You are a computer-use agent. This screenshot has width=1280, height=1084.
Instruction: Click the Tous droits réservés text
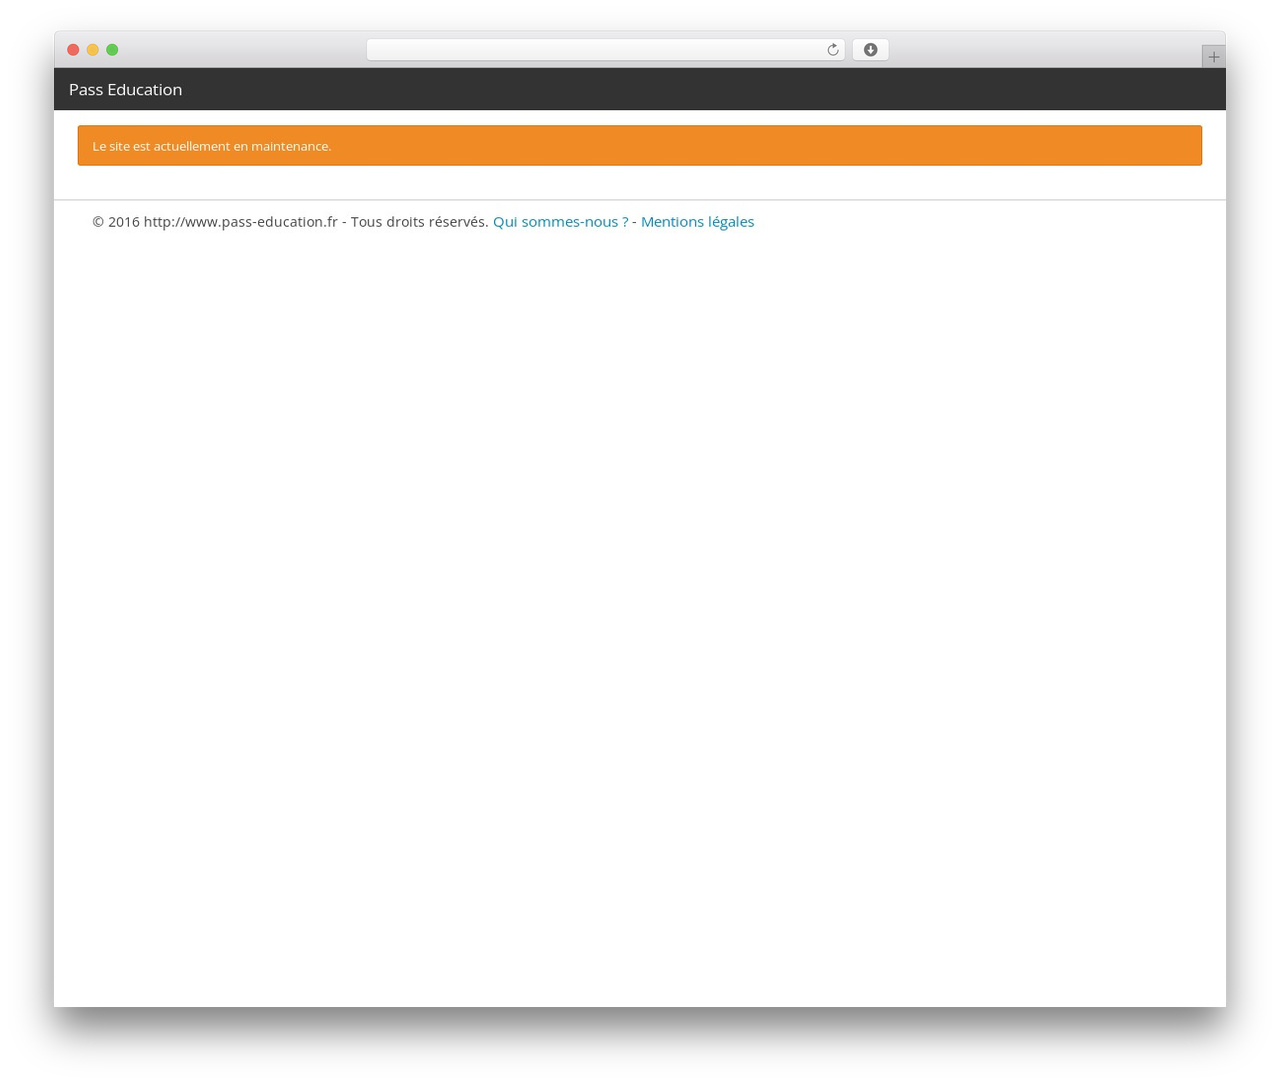point(419,222)
